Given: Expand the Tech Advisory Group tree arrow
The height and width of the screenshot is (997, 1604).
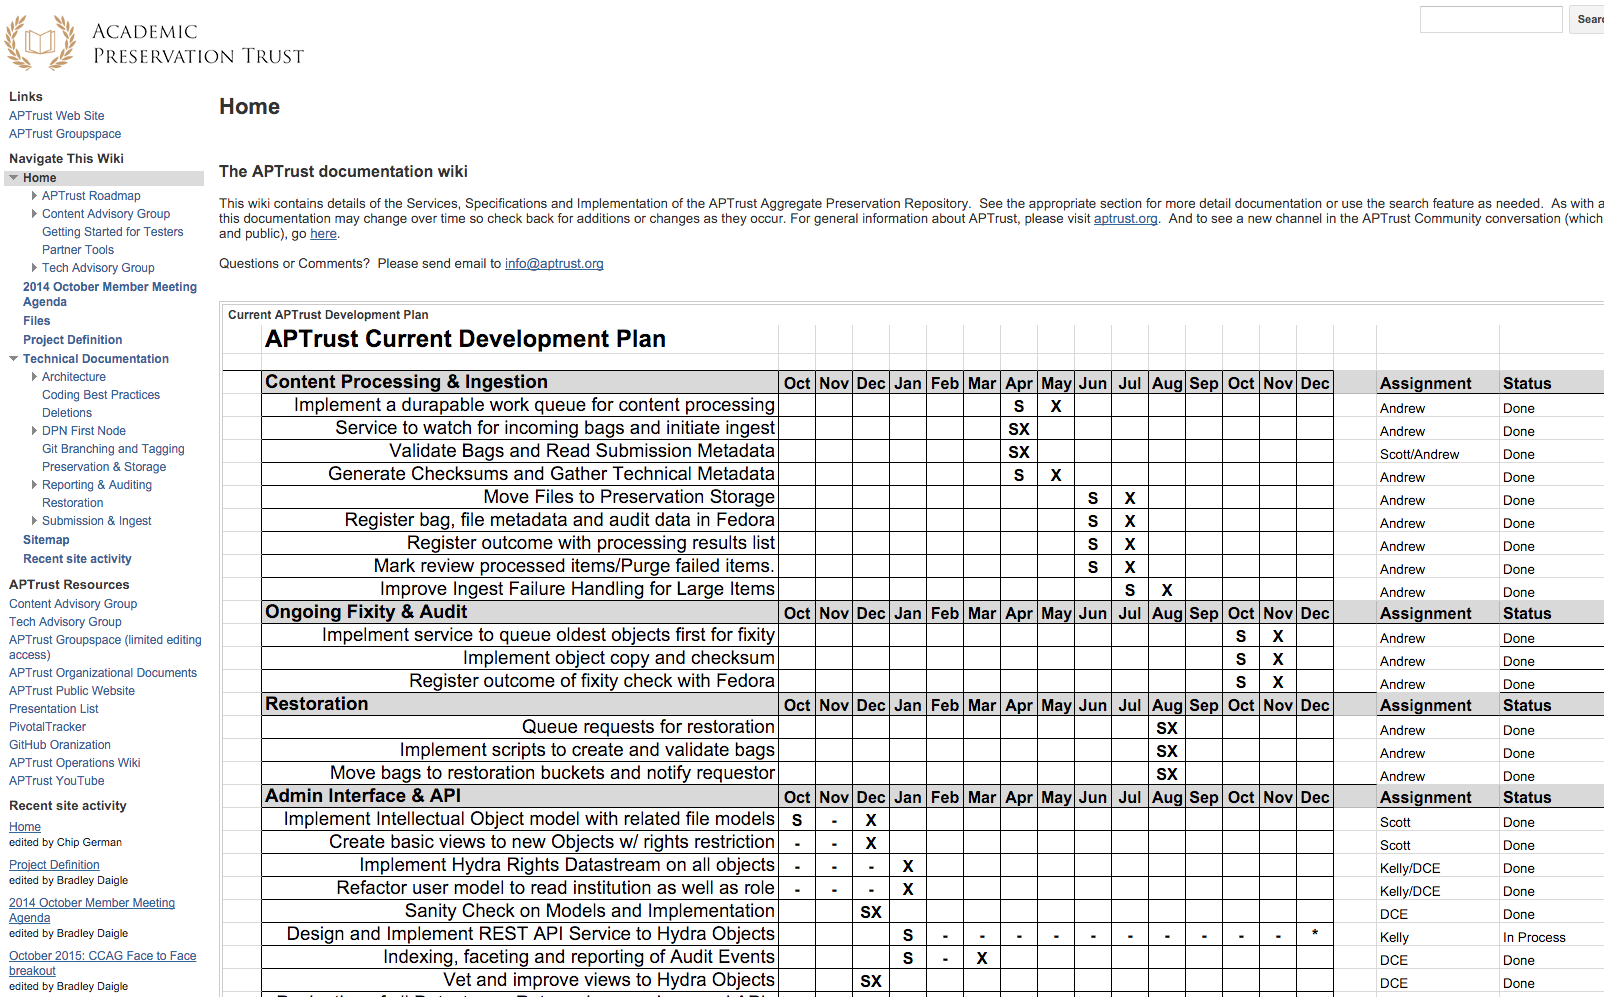Looking at the screenshot, I should [x=34, y=268].
